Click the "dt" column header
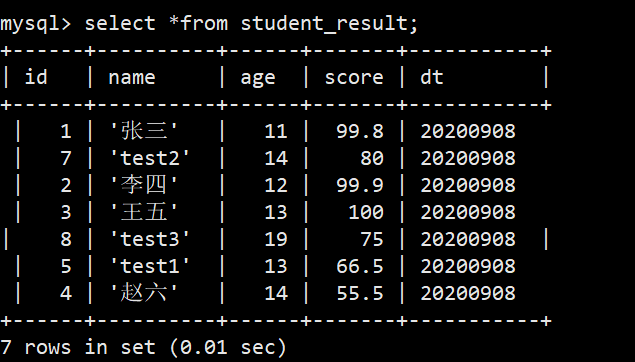This screenshot has width=635, height=362. coord(432,77)
